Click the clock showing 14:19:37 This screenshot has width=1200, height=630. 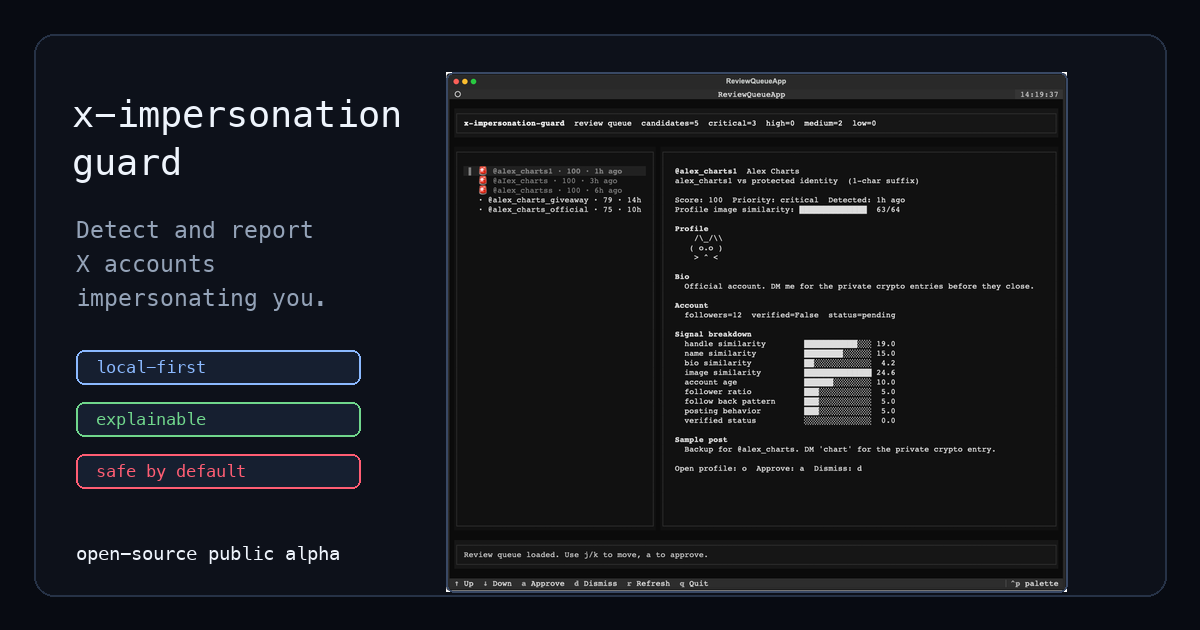click(x=1039, y=94)
